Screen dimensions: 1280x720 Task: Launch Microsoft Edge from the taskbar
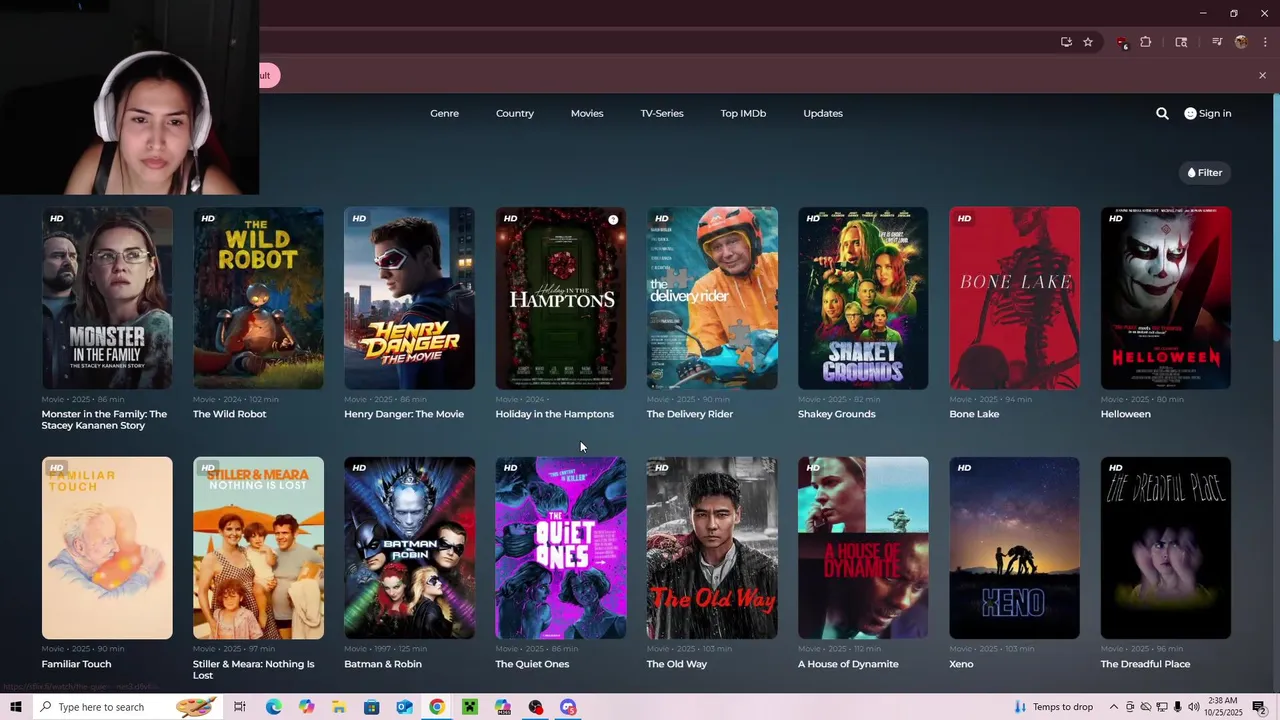point(273,707)
